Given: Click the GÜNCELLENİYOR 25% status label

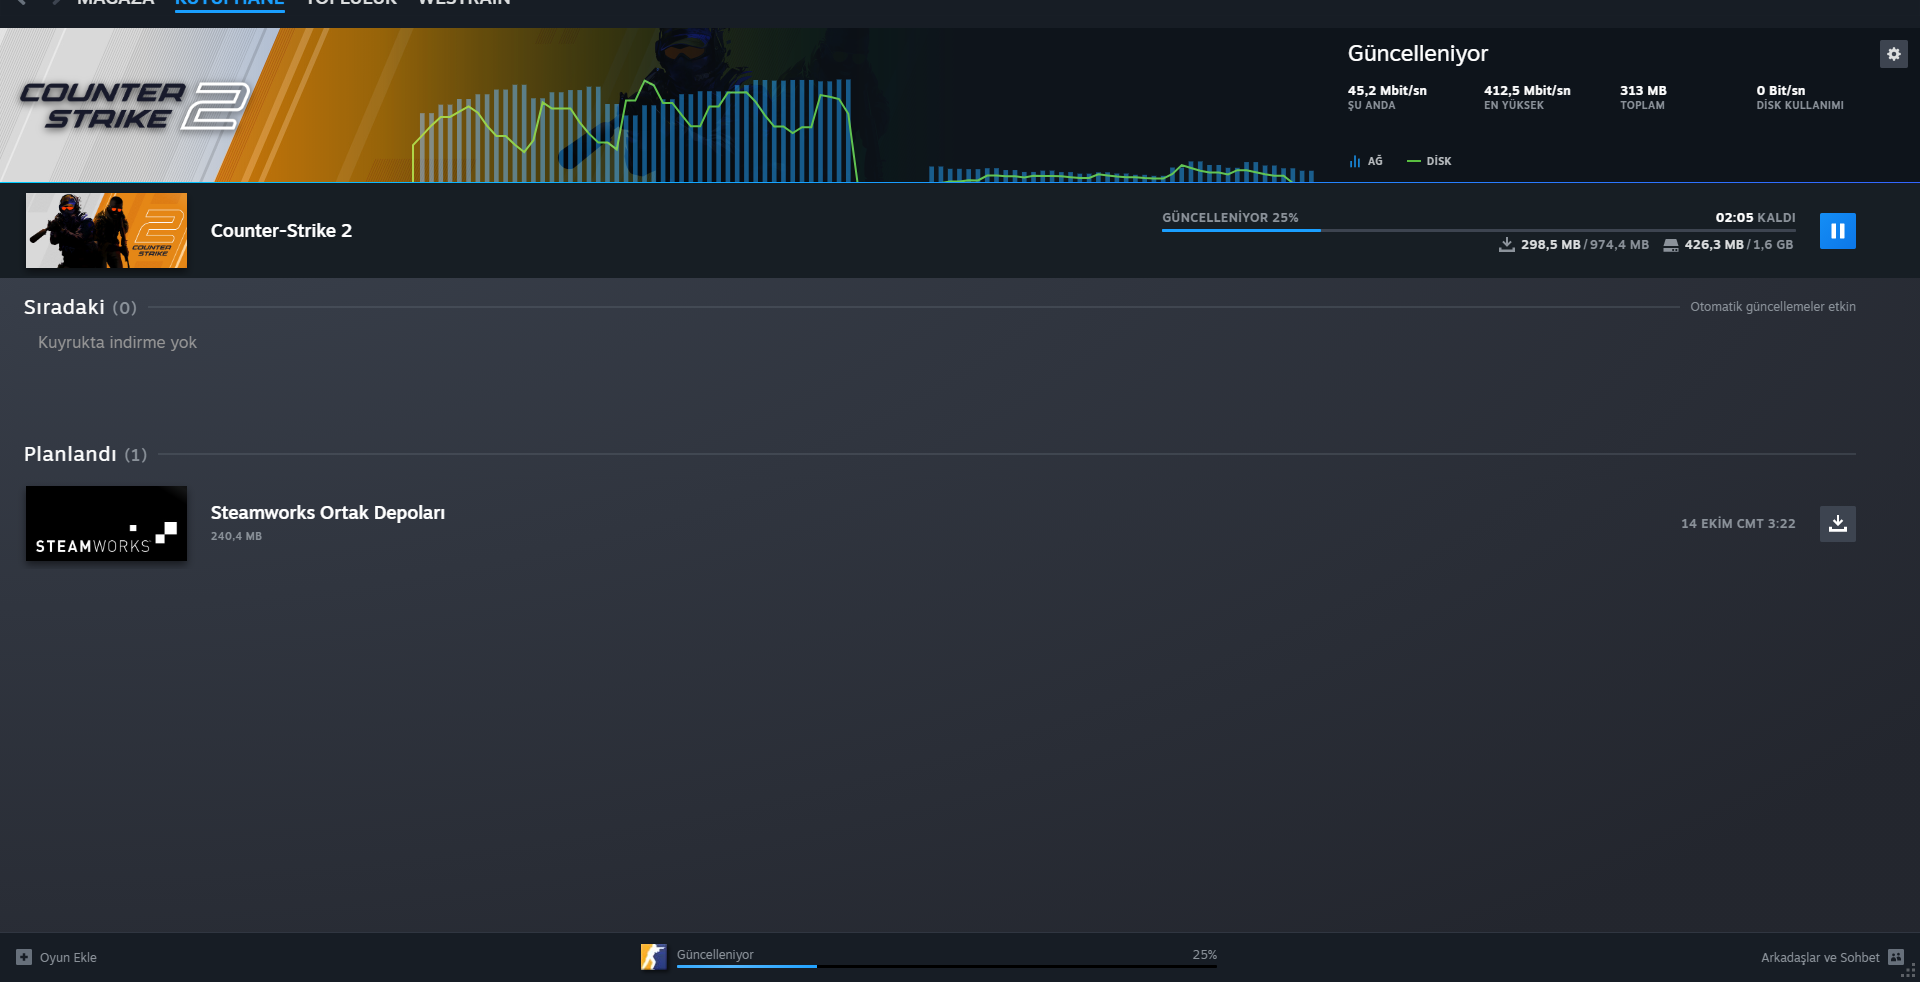Looking at the screenshot, I should click(x=1230, y=218).
